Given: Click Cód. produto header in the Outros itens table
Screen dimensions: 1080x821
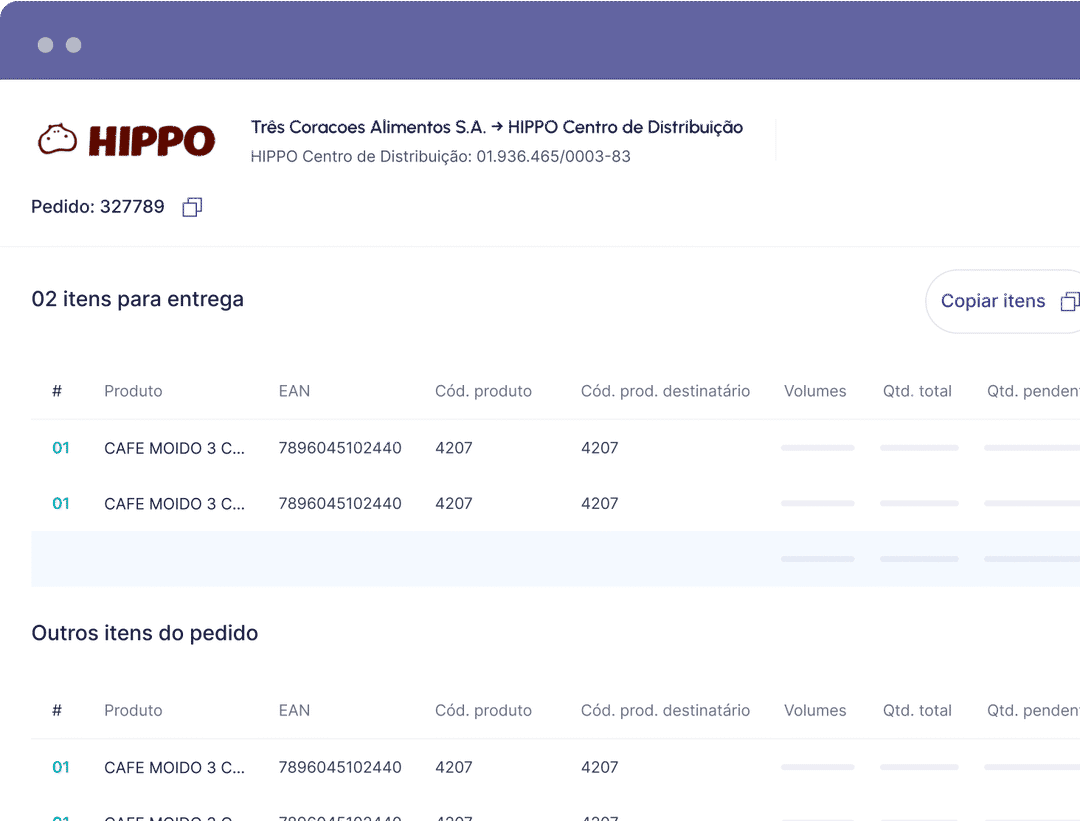Looking at the screenshot, I should (x=484, y=711).
